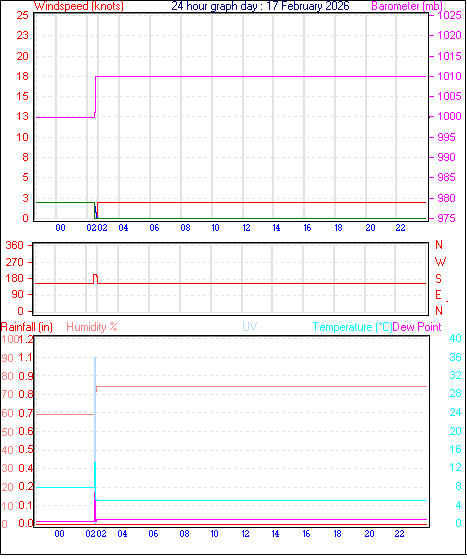467x559 pixels.
Task: Click rainfall axis value 0.1
Action: coord(25,505)
